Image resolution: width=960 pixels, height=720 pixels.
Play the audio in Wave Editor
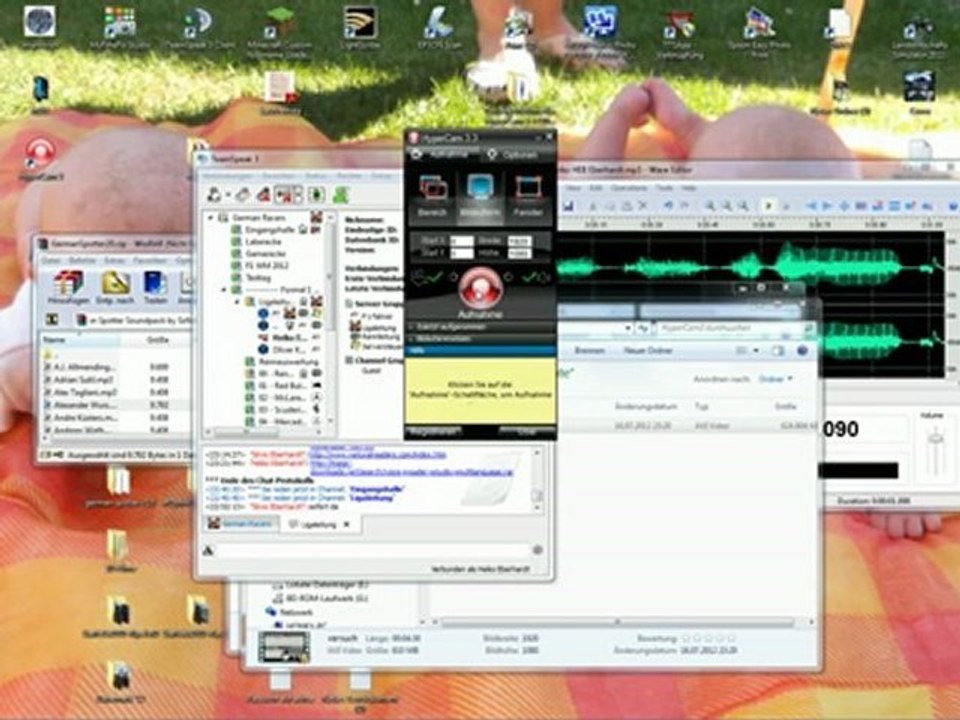[x=768, y=206]
